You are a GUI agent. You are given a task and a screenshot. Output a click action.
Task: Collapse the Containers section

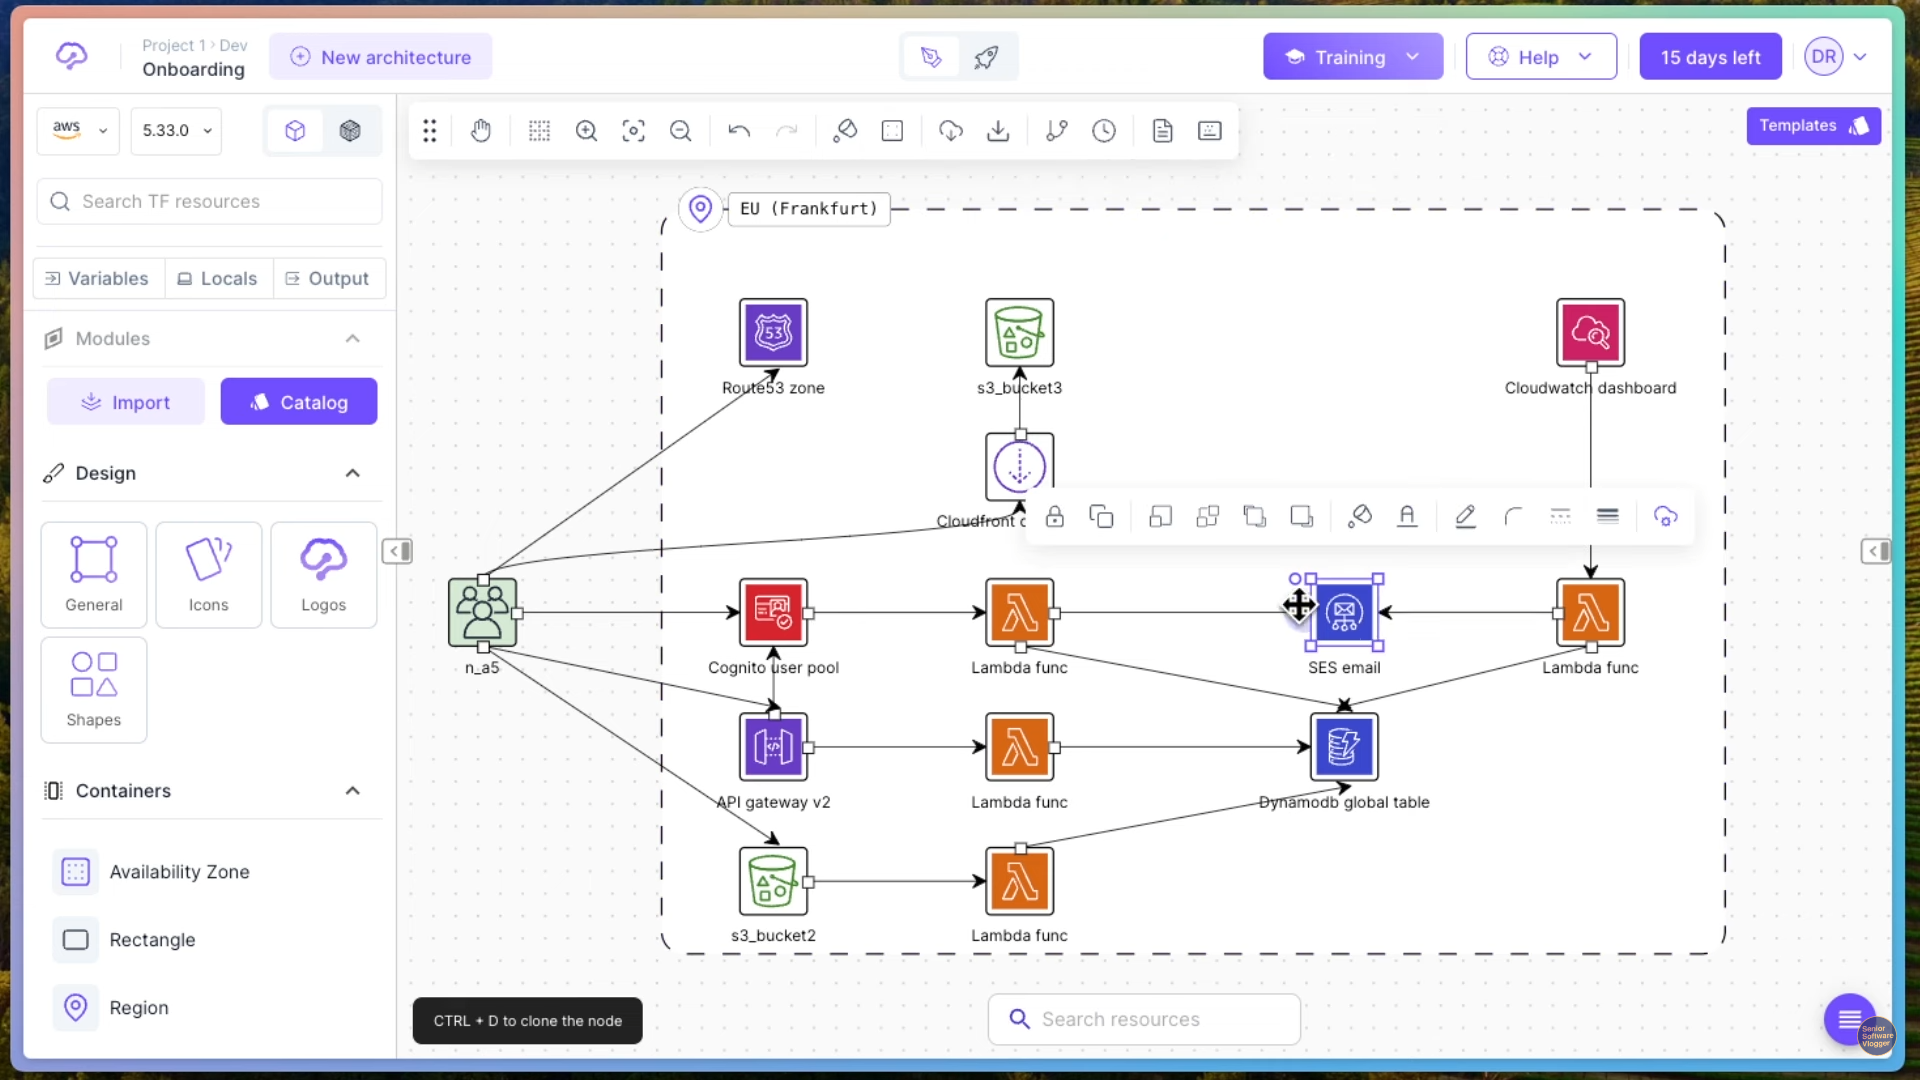tap(353, 791)
